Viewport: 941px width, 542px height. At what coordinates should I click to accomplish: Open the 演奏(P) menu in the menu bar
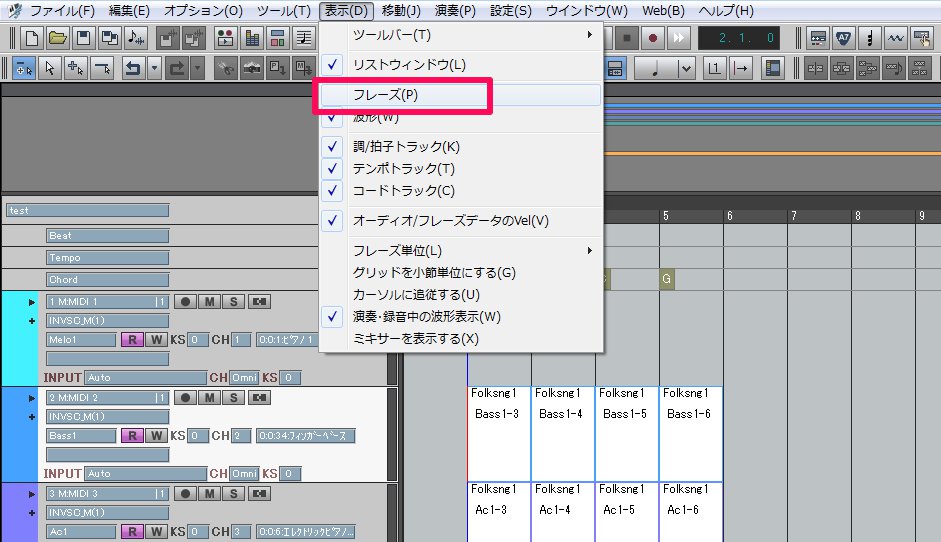tap(454, 11)
